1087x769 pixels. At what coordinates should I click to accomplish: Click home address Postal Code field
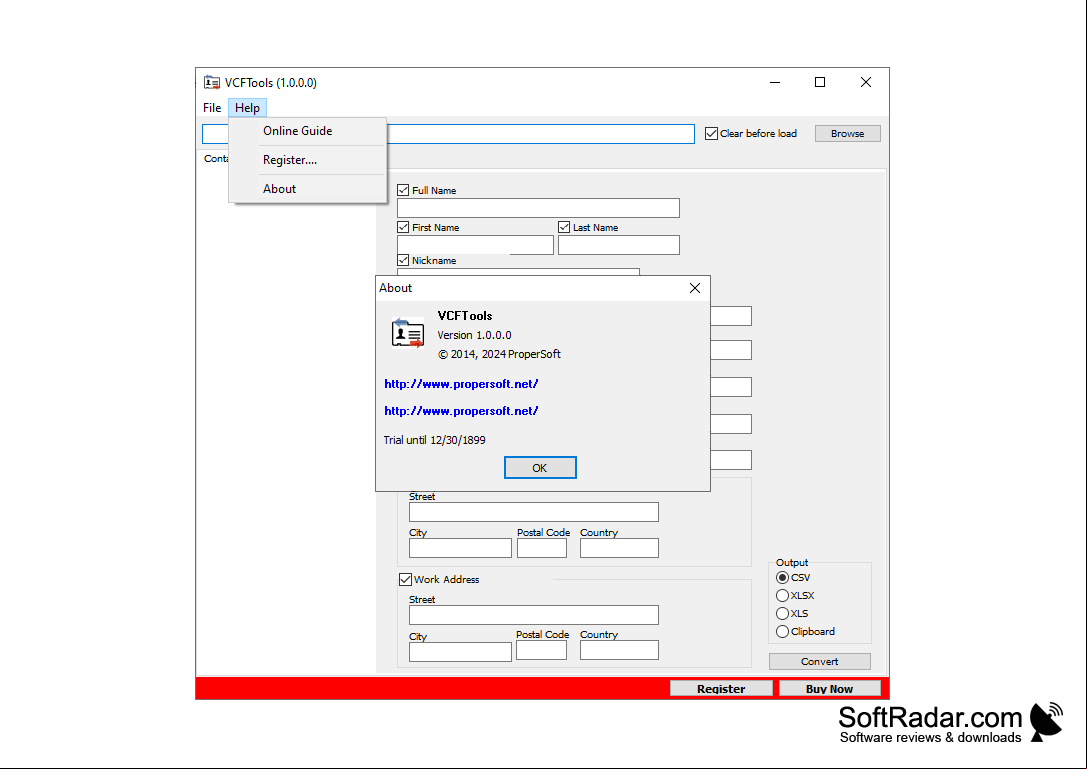click(x=541, y=548)
